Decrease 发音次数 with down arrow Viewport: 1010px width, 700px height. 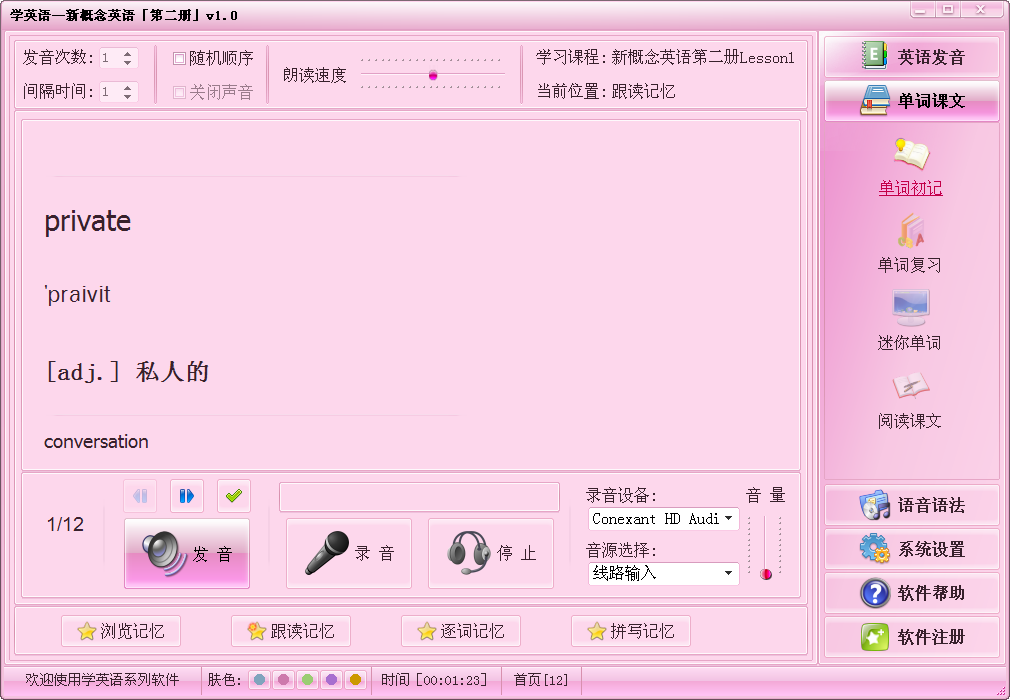[128, 62]
